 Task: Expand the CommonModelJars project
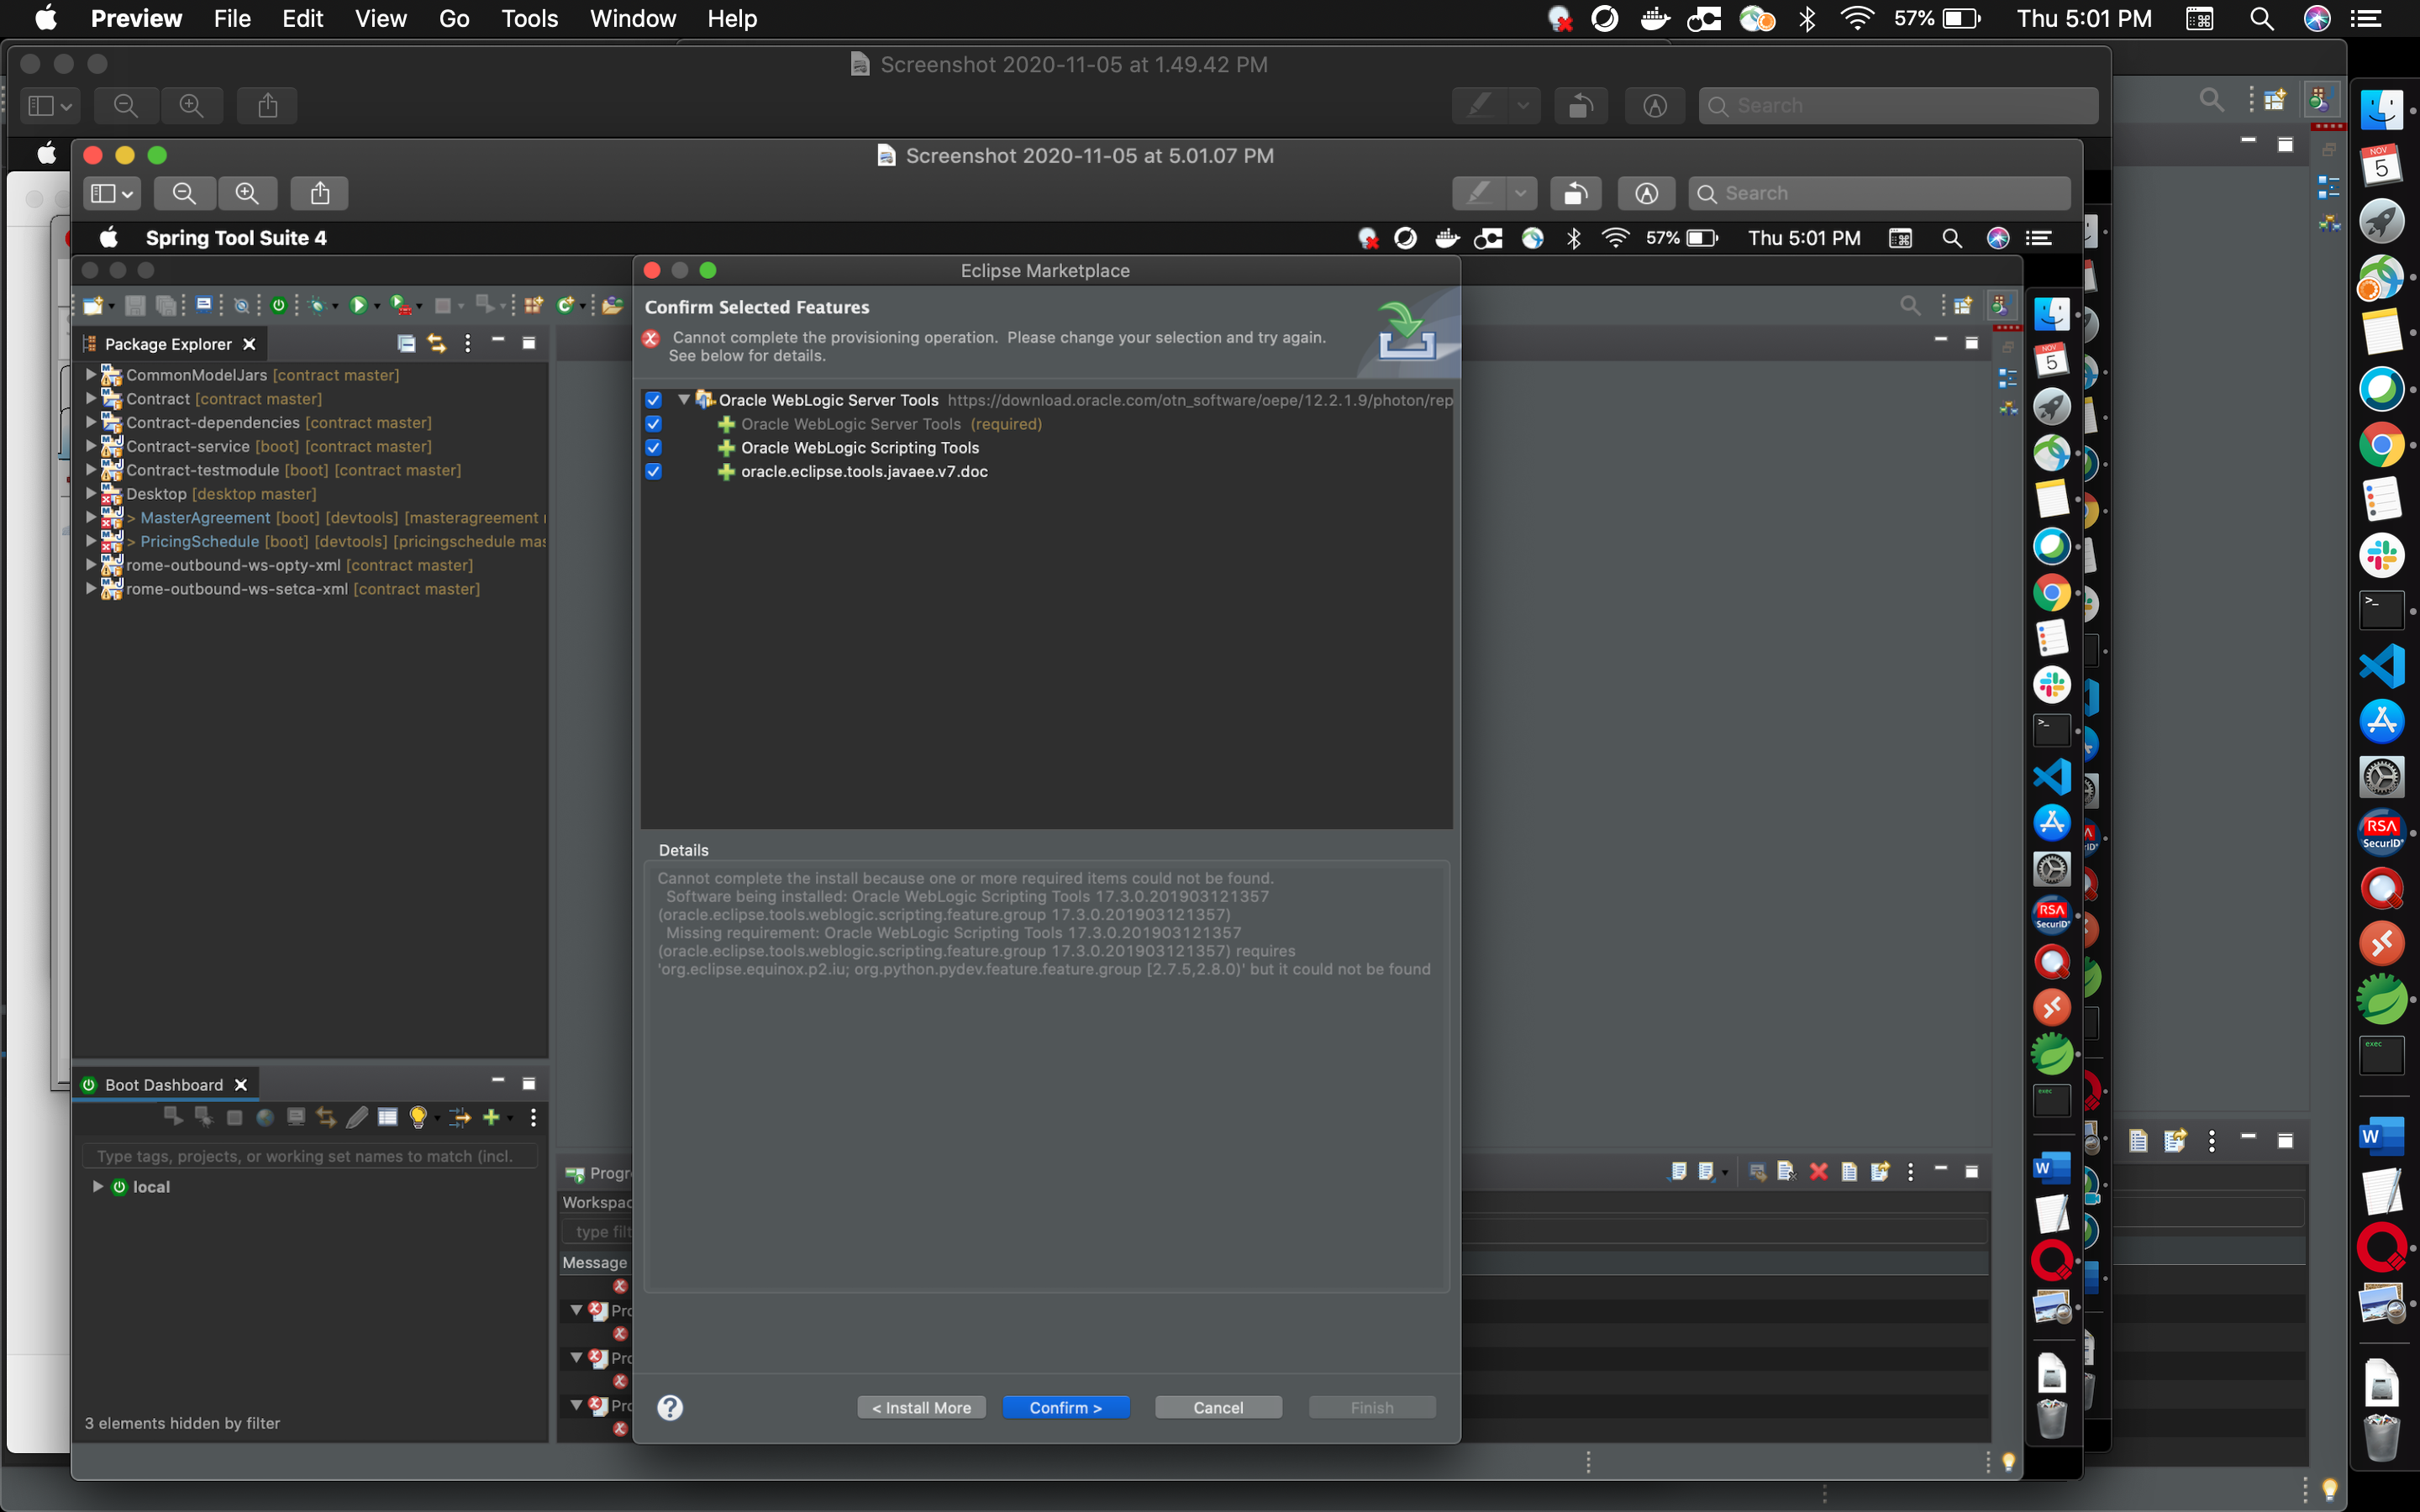point(91,374)
